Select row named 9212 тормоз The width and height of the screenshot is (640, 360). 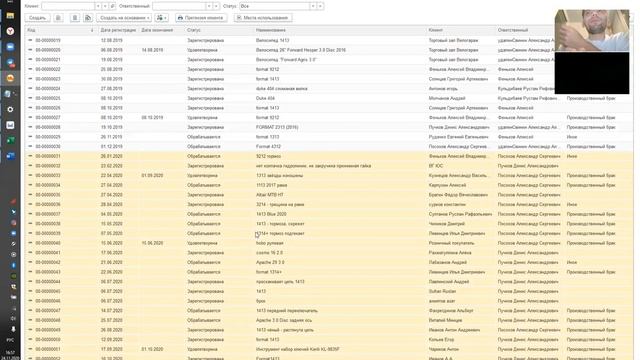point(329,156)
